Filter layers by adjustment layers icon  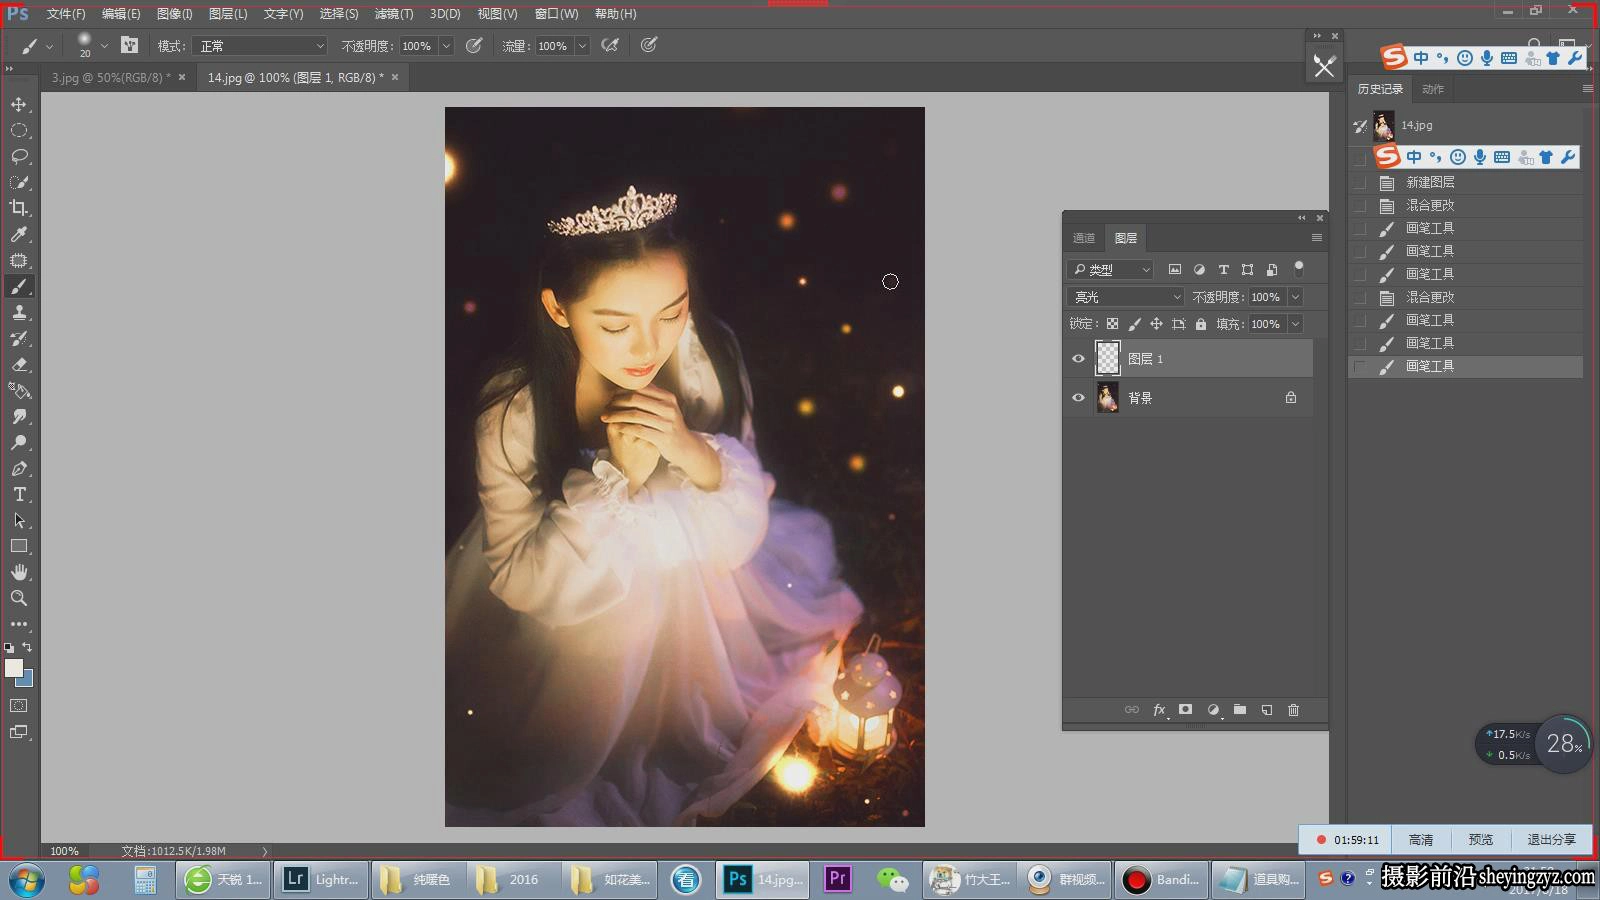(1199, 269)
